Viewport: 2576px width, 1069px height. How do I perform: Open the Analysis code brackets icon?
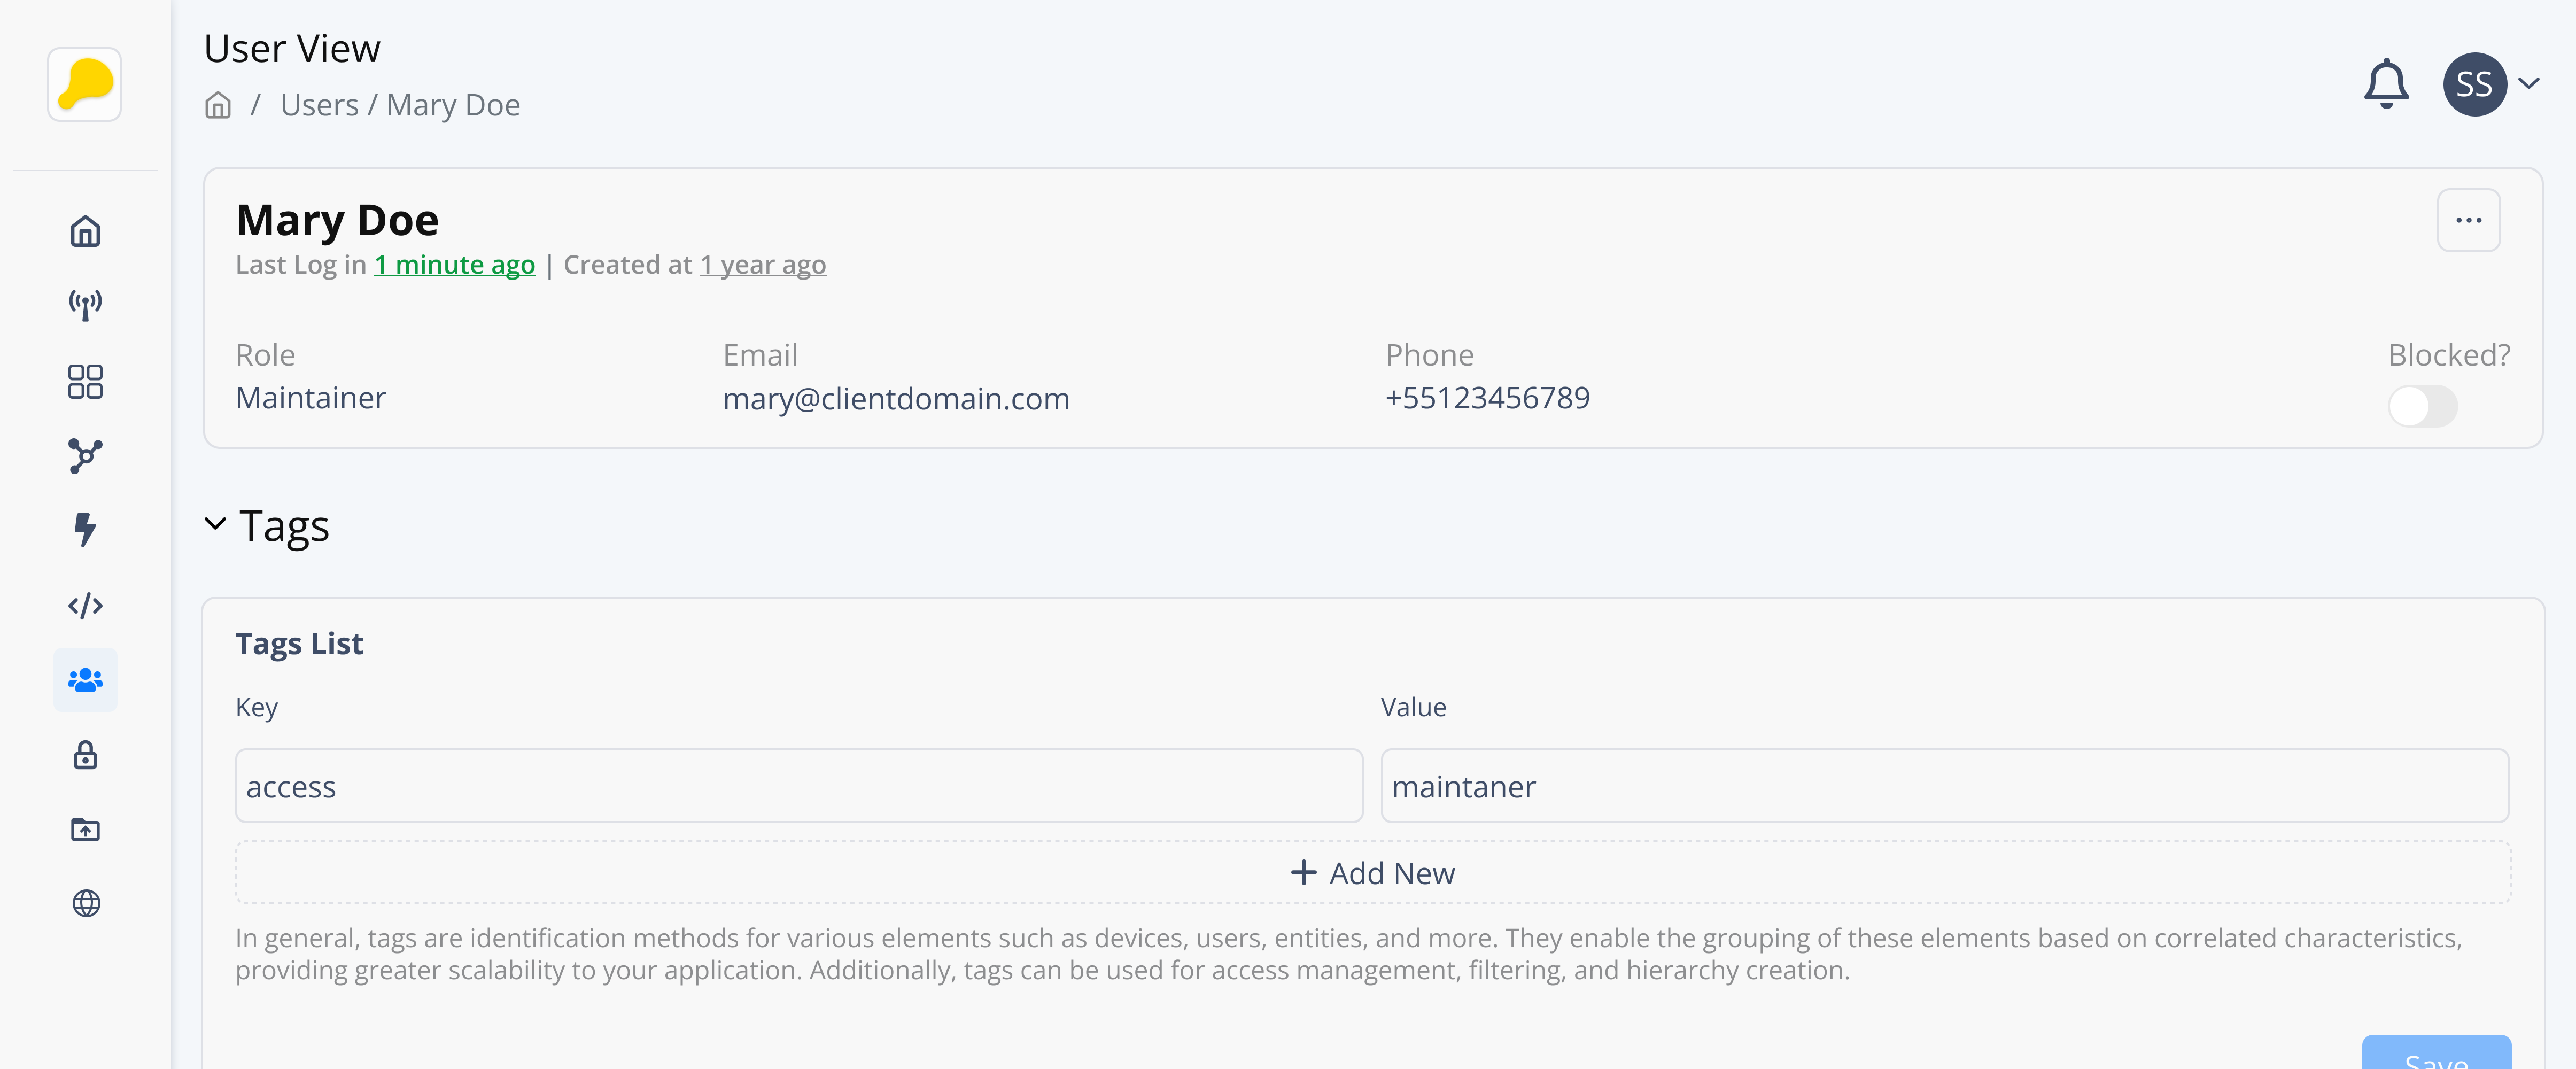pos(85,606)
